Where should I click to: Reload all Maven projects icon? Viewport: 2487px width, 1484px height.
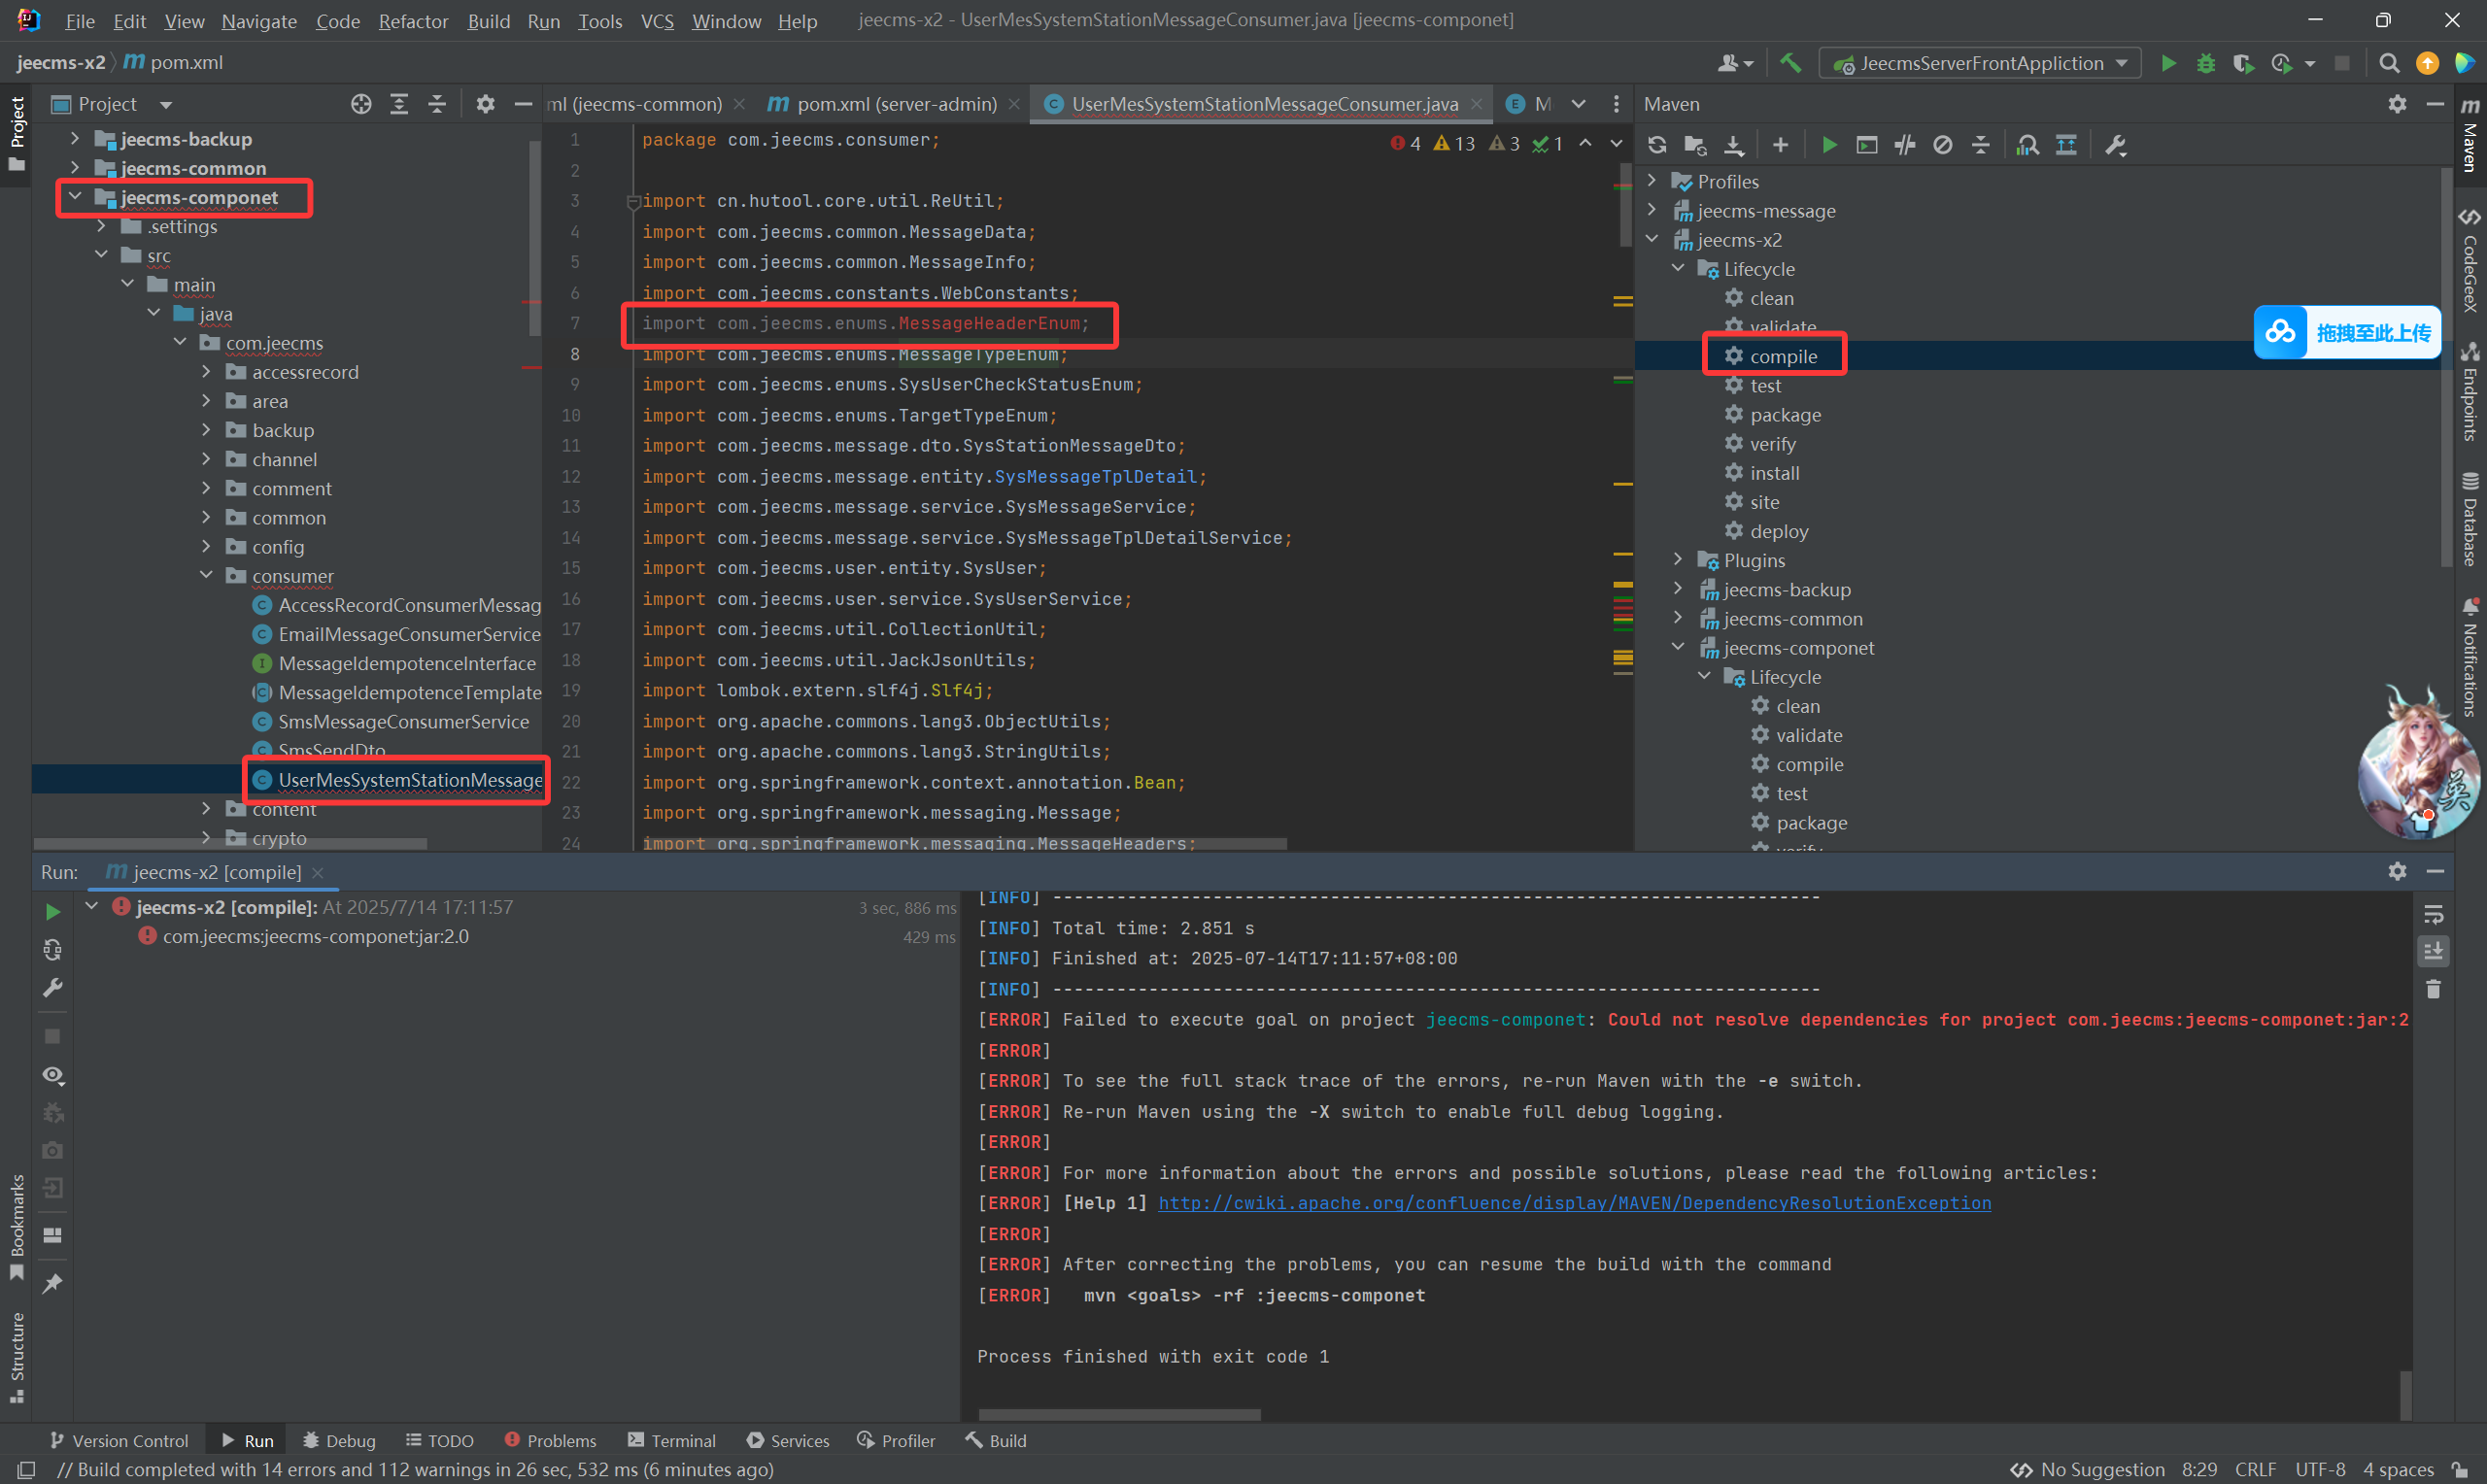1657,145
